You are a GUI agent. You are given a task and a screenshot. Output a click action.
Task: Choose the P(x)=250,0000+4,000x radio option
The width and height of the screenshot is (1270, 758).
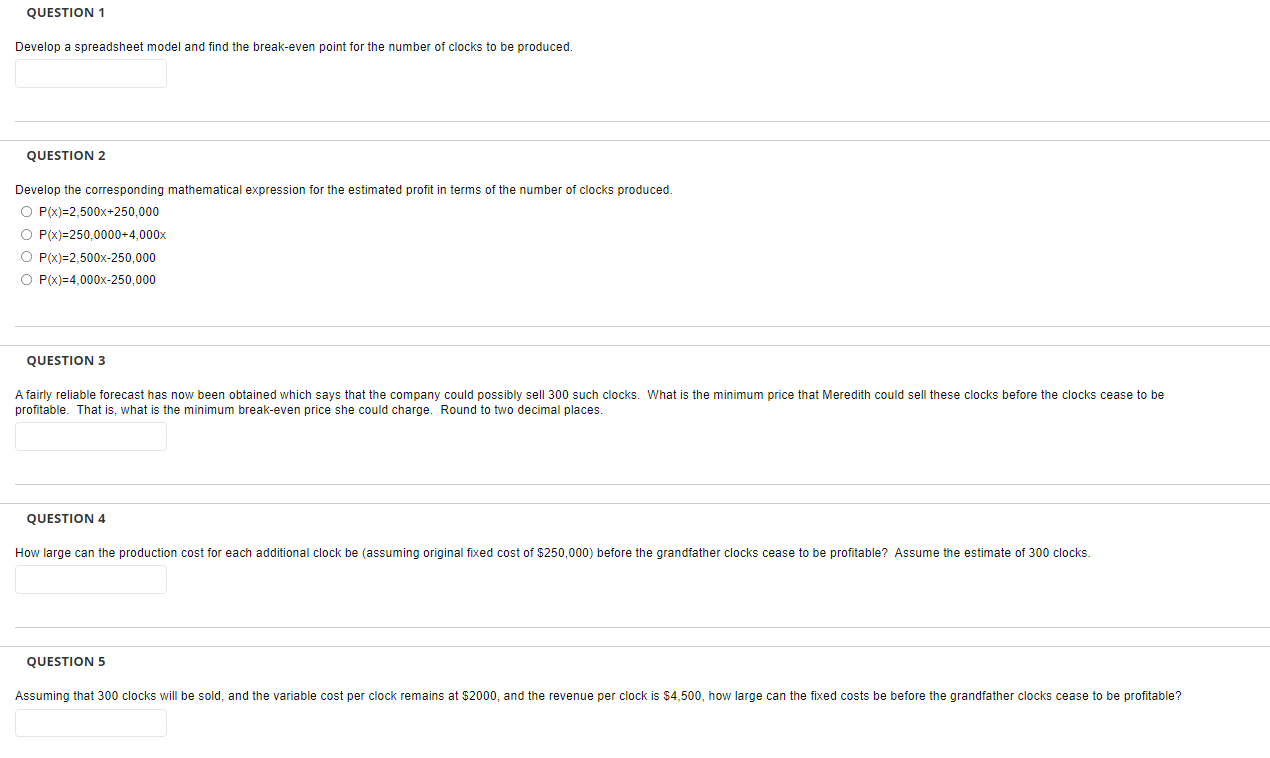(25, 235)
